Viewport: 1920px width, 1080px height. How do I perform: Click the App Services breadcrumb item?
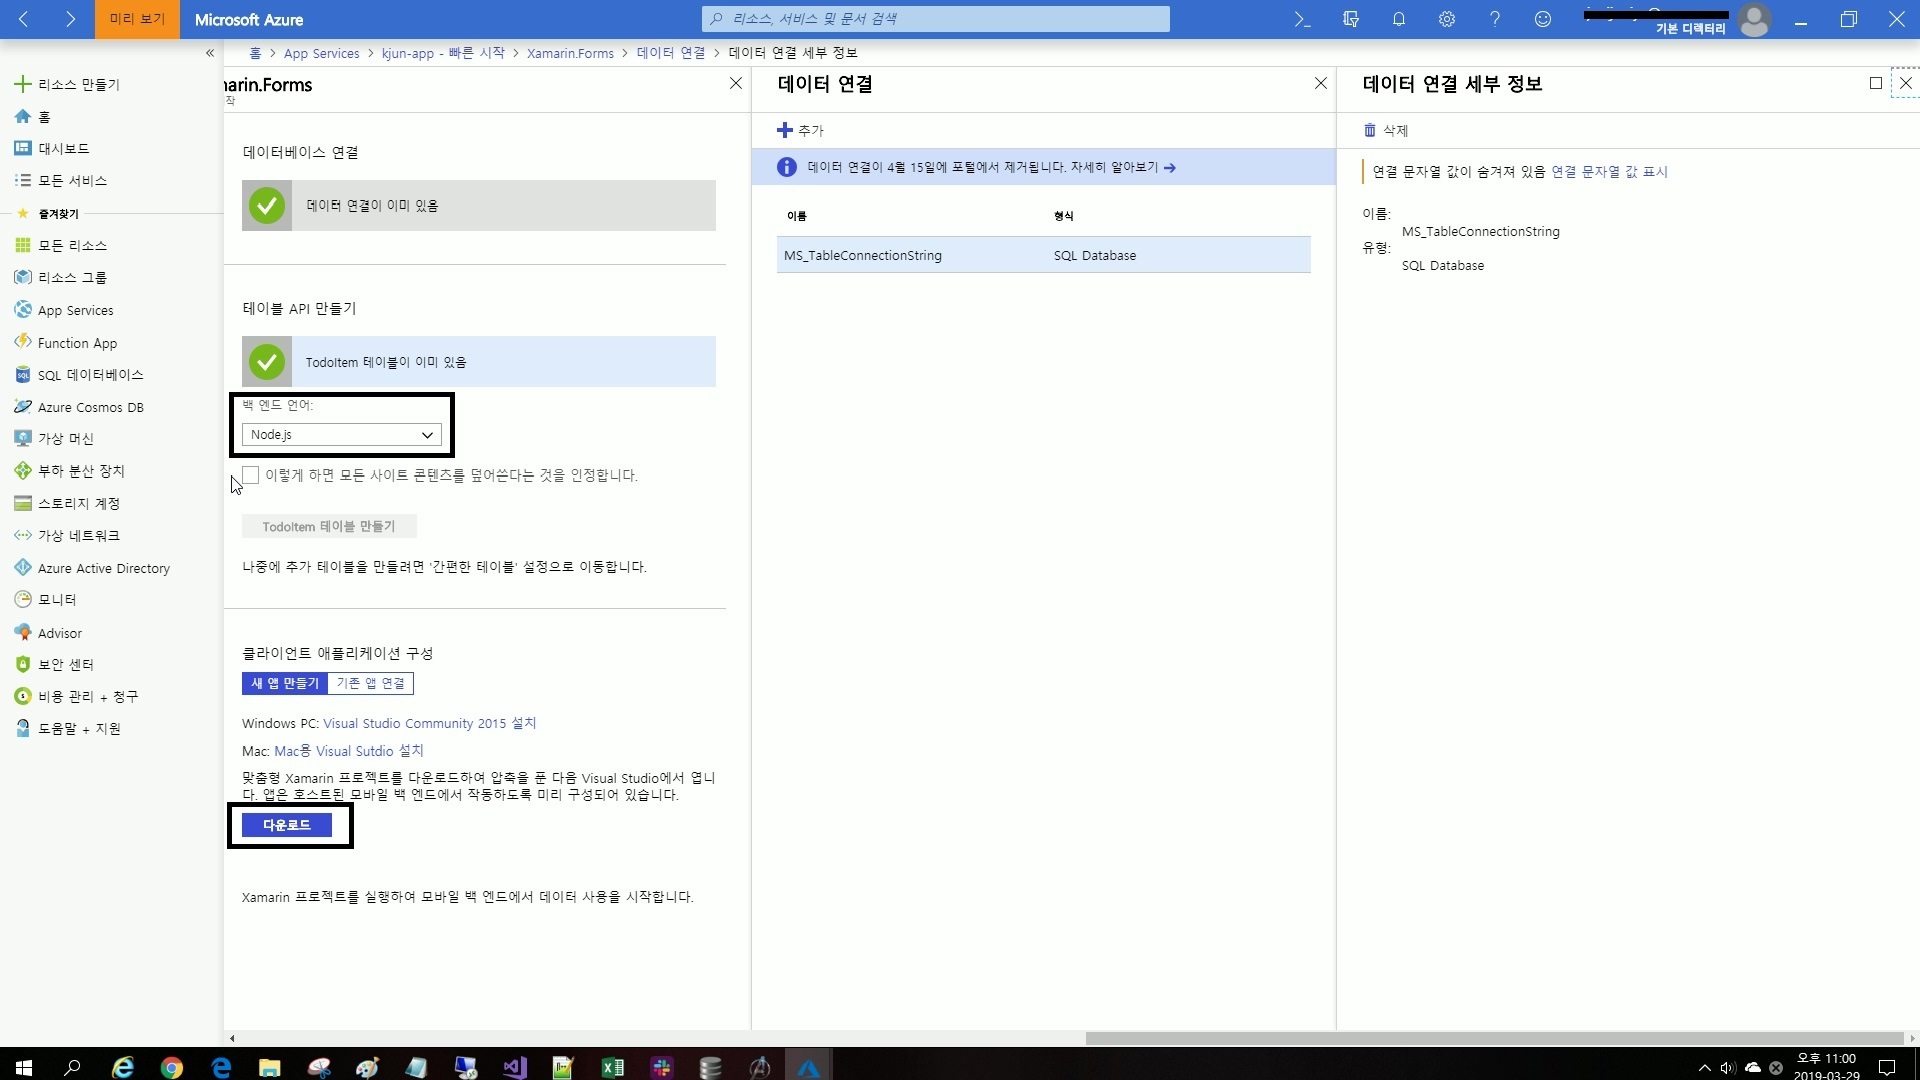[x=321, y=53]
